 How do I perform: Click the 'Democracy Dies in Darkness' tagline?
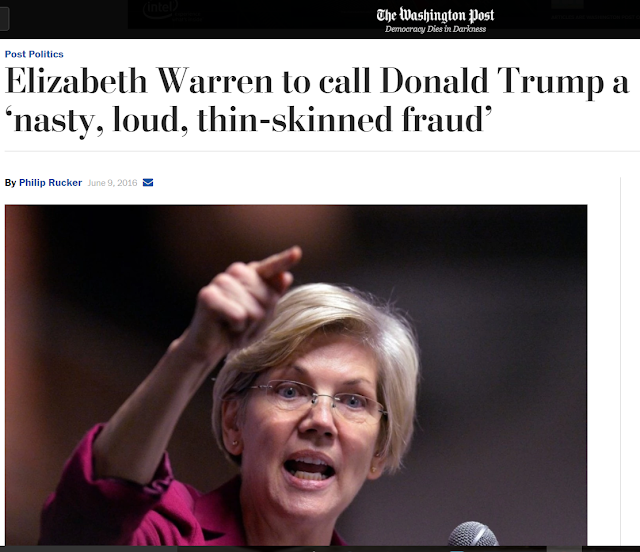click(x=436, y=29)
